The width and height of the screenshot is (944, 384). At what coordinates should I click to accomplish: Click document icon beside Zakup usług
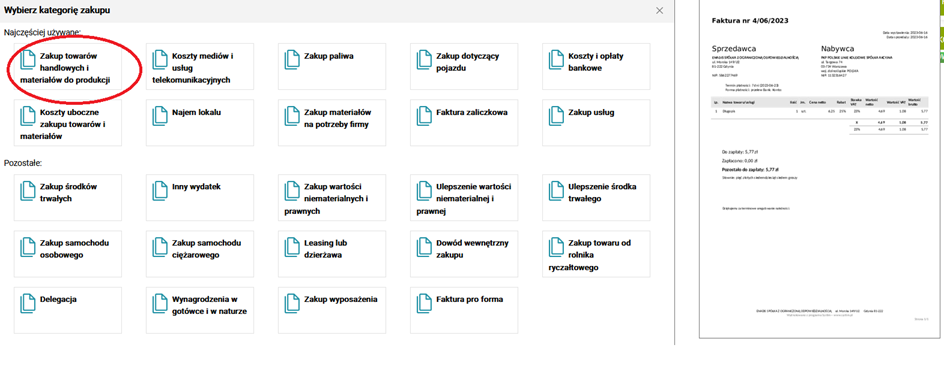[557, 116]
